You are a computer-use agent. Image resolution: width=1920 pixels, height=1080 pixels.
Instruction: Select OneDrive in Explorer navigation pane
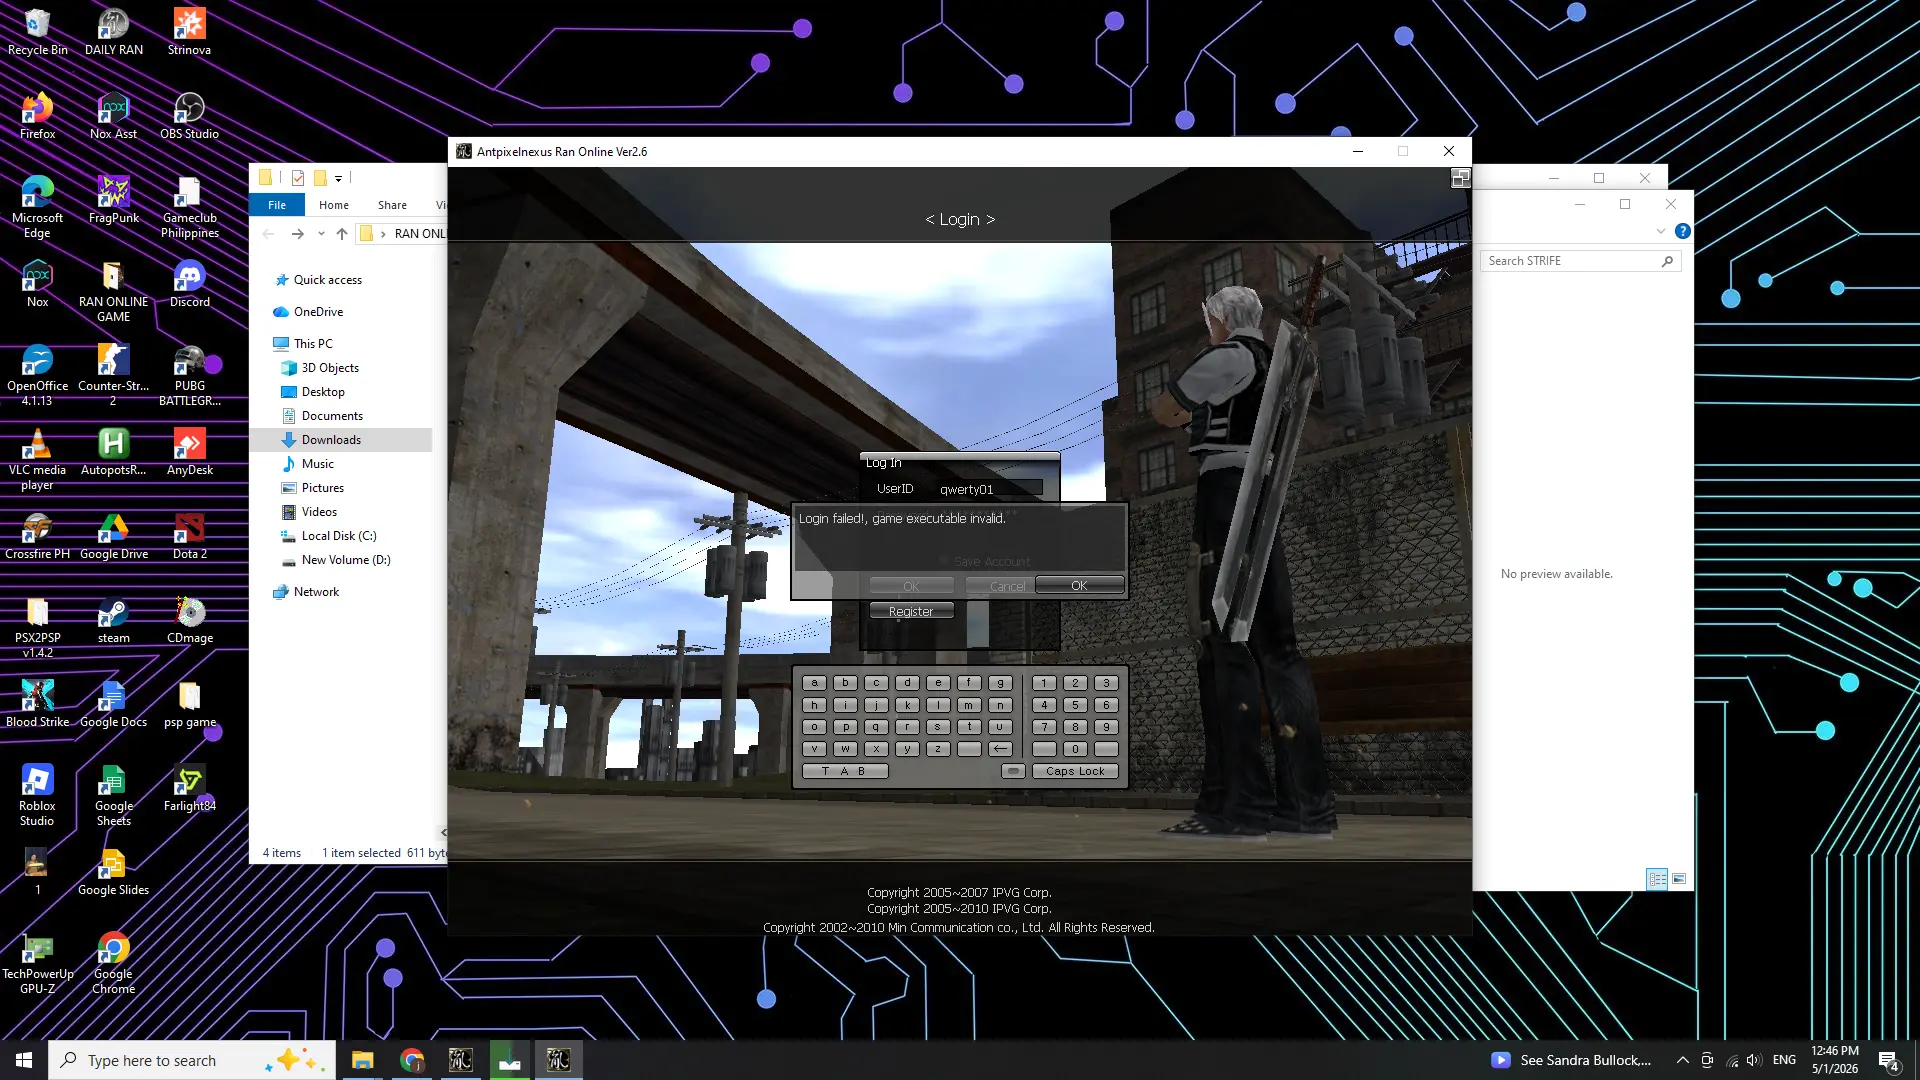pos(318,312)
